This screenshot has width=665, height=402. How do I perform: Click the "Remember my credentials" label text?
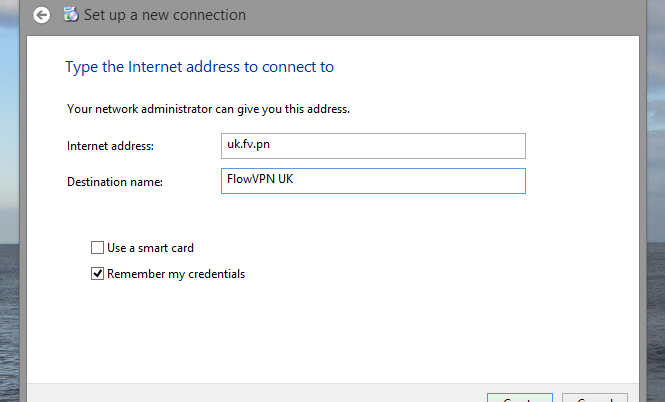click(x=175, y=273)
